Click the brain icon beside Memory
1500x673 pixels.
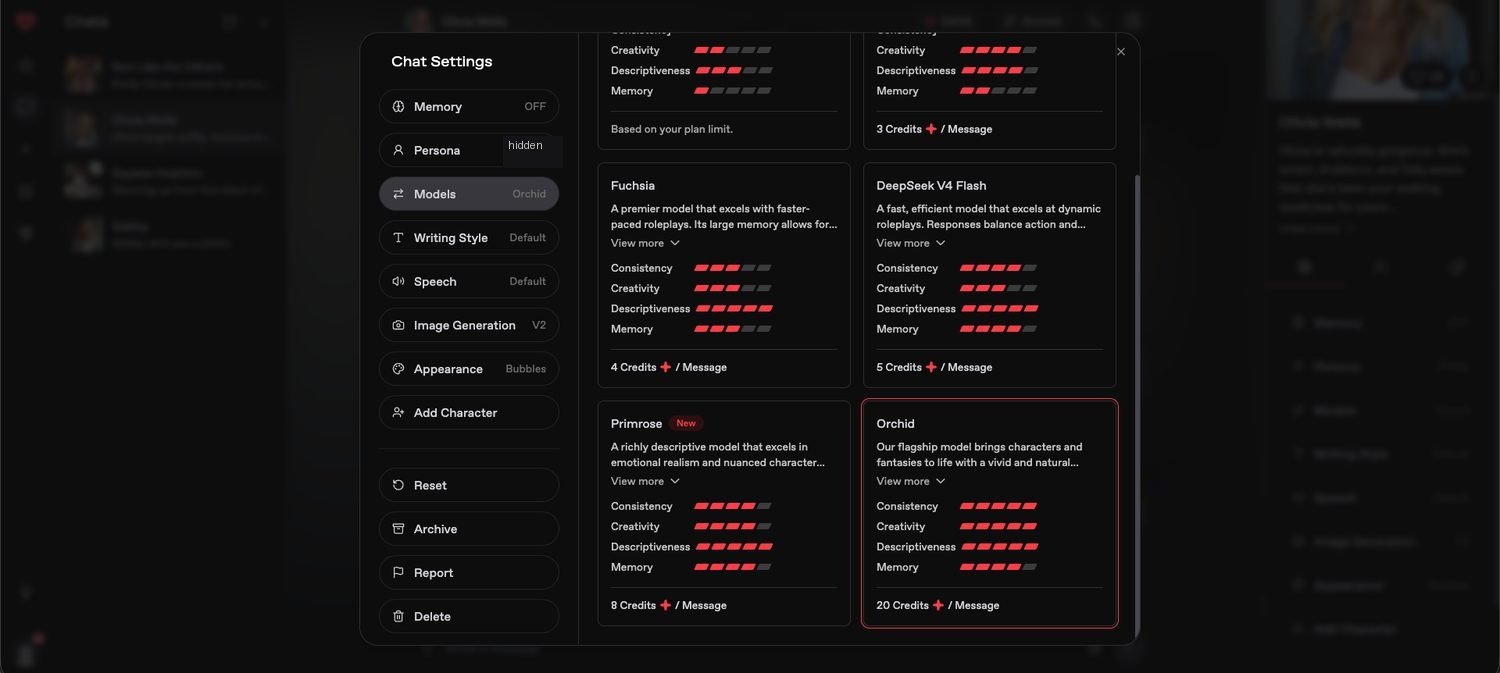pyautogui.click(x=398, y=106)
